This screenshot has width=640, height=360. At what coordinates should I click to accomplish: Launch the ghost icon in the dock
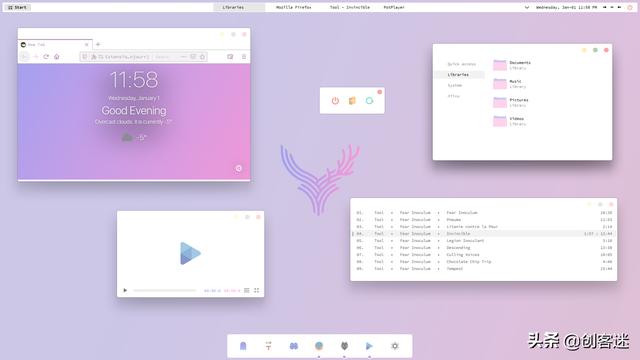click(x=243, y=346)
